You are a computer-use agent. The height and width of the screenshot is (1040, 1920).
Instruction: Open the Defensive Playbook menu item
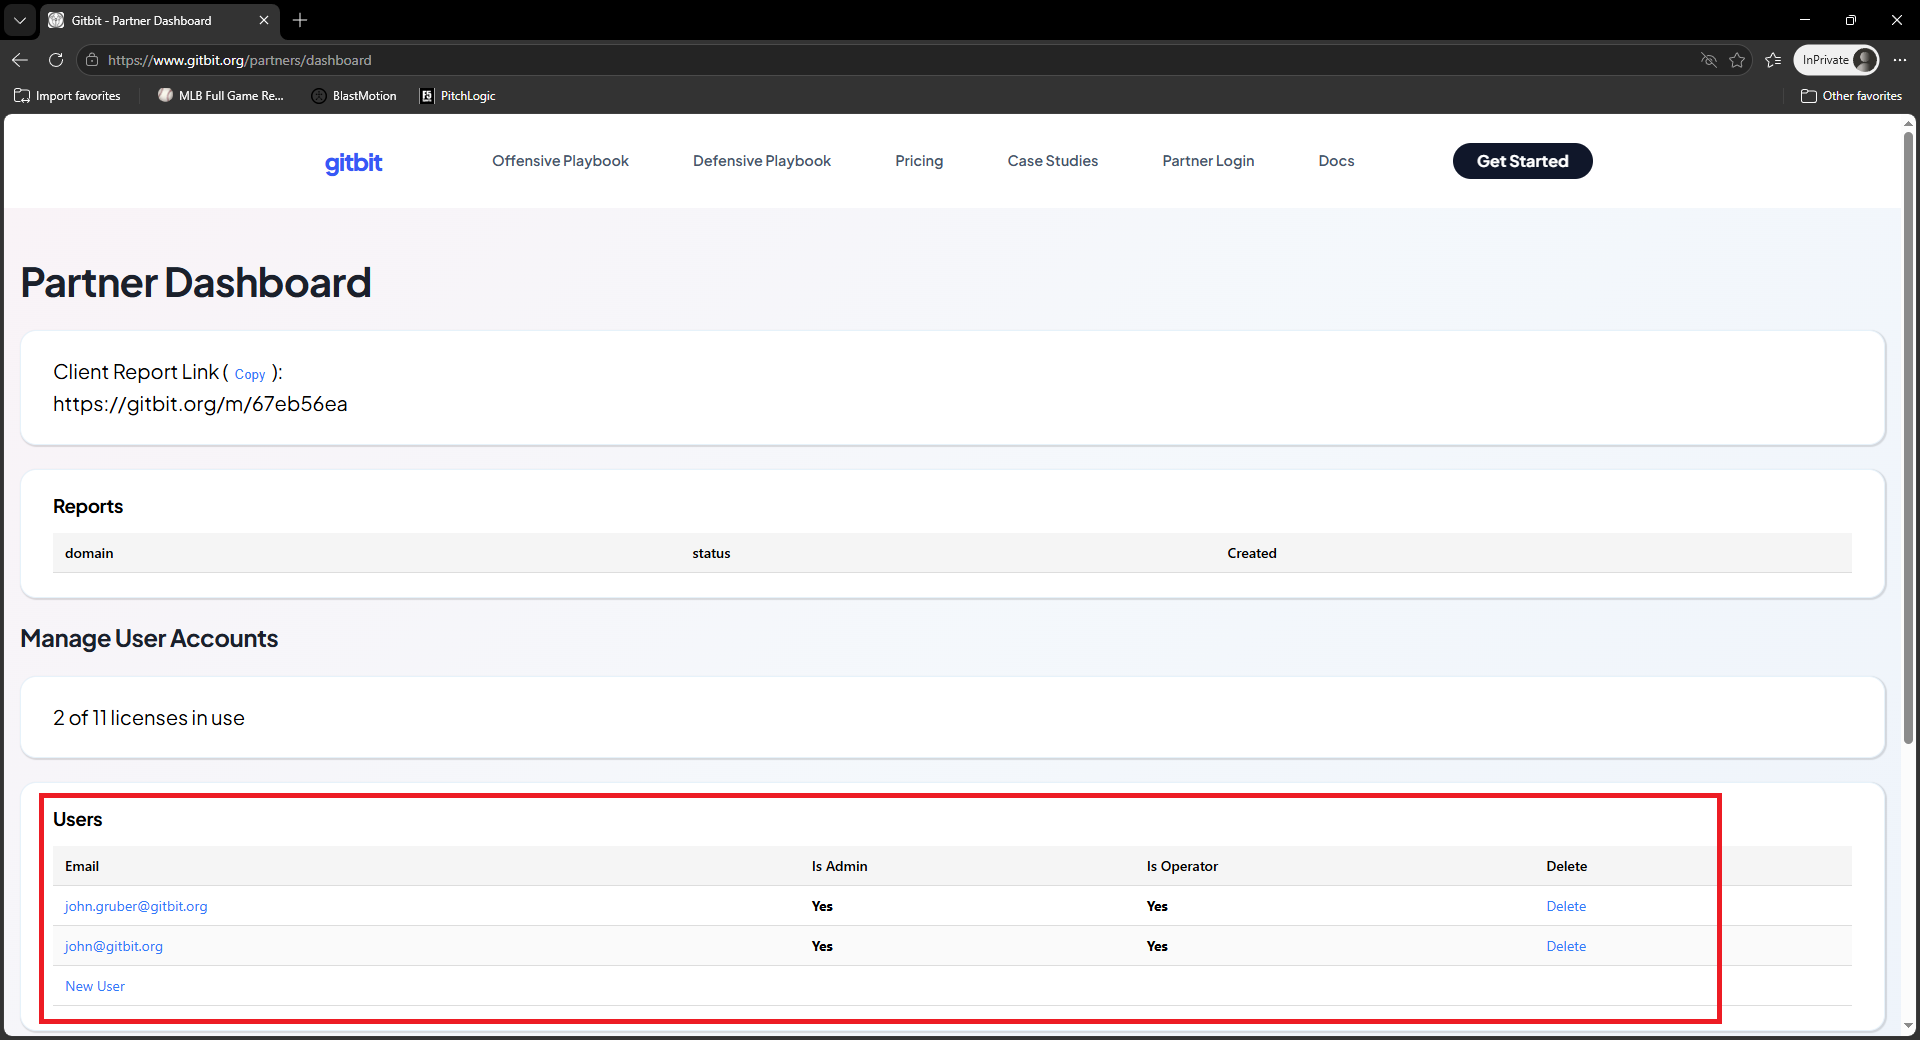[761, 161]
